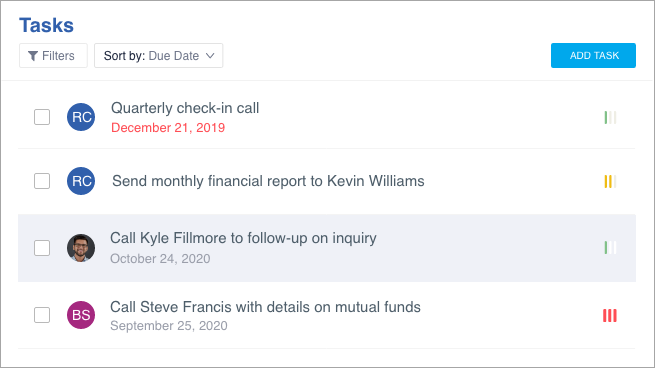Mark Send monthly financial report task complete
The image size is (655, 368).
point(42,181)
